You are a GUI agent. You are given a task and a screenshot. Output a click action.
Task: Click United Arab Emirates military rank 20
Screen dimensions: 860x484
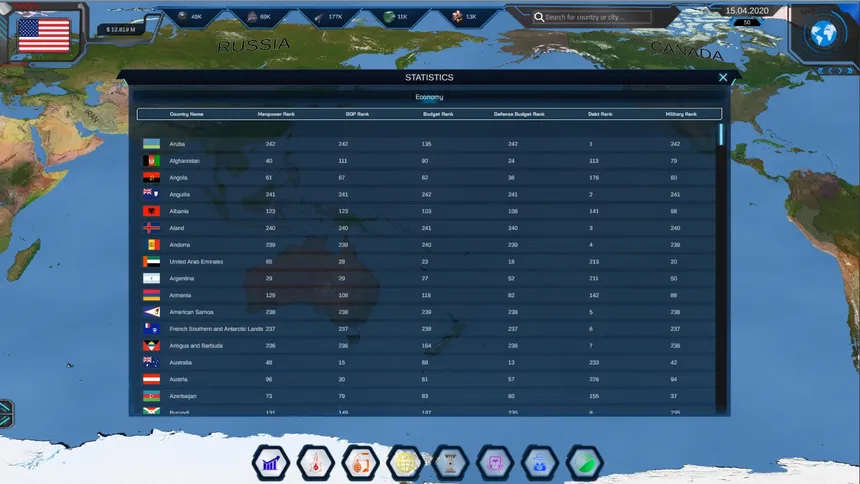674,262
